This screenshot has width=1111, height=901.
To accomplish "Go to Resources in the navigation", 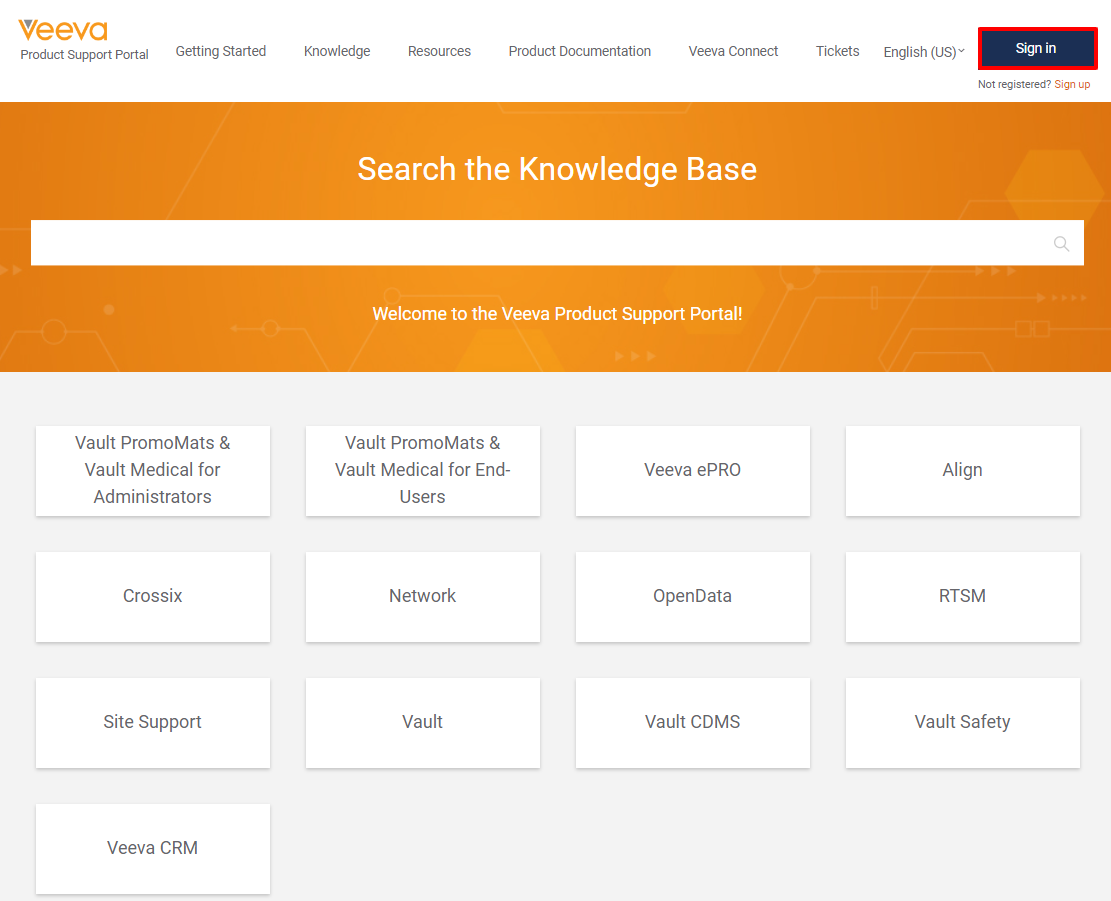I will [439, 51].
